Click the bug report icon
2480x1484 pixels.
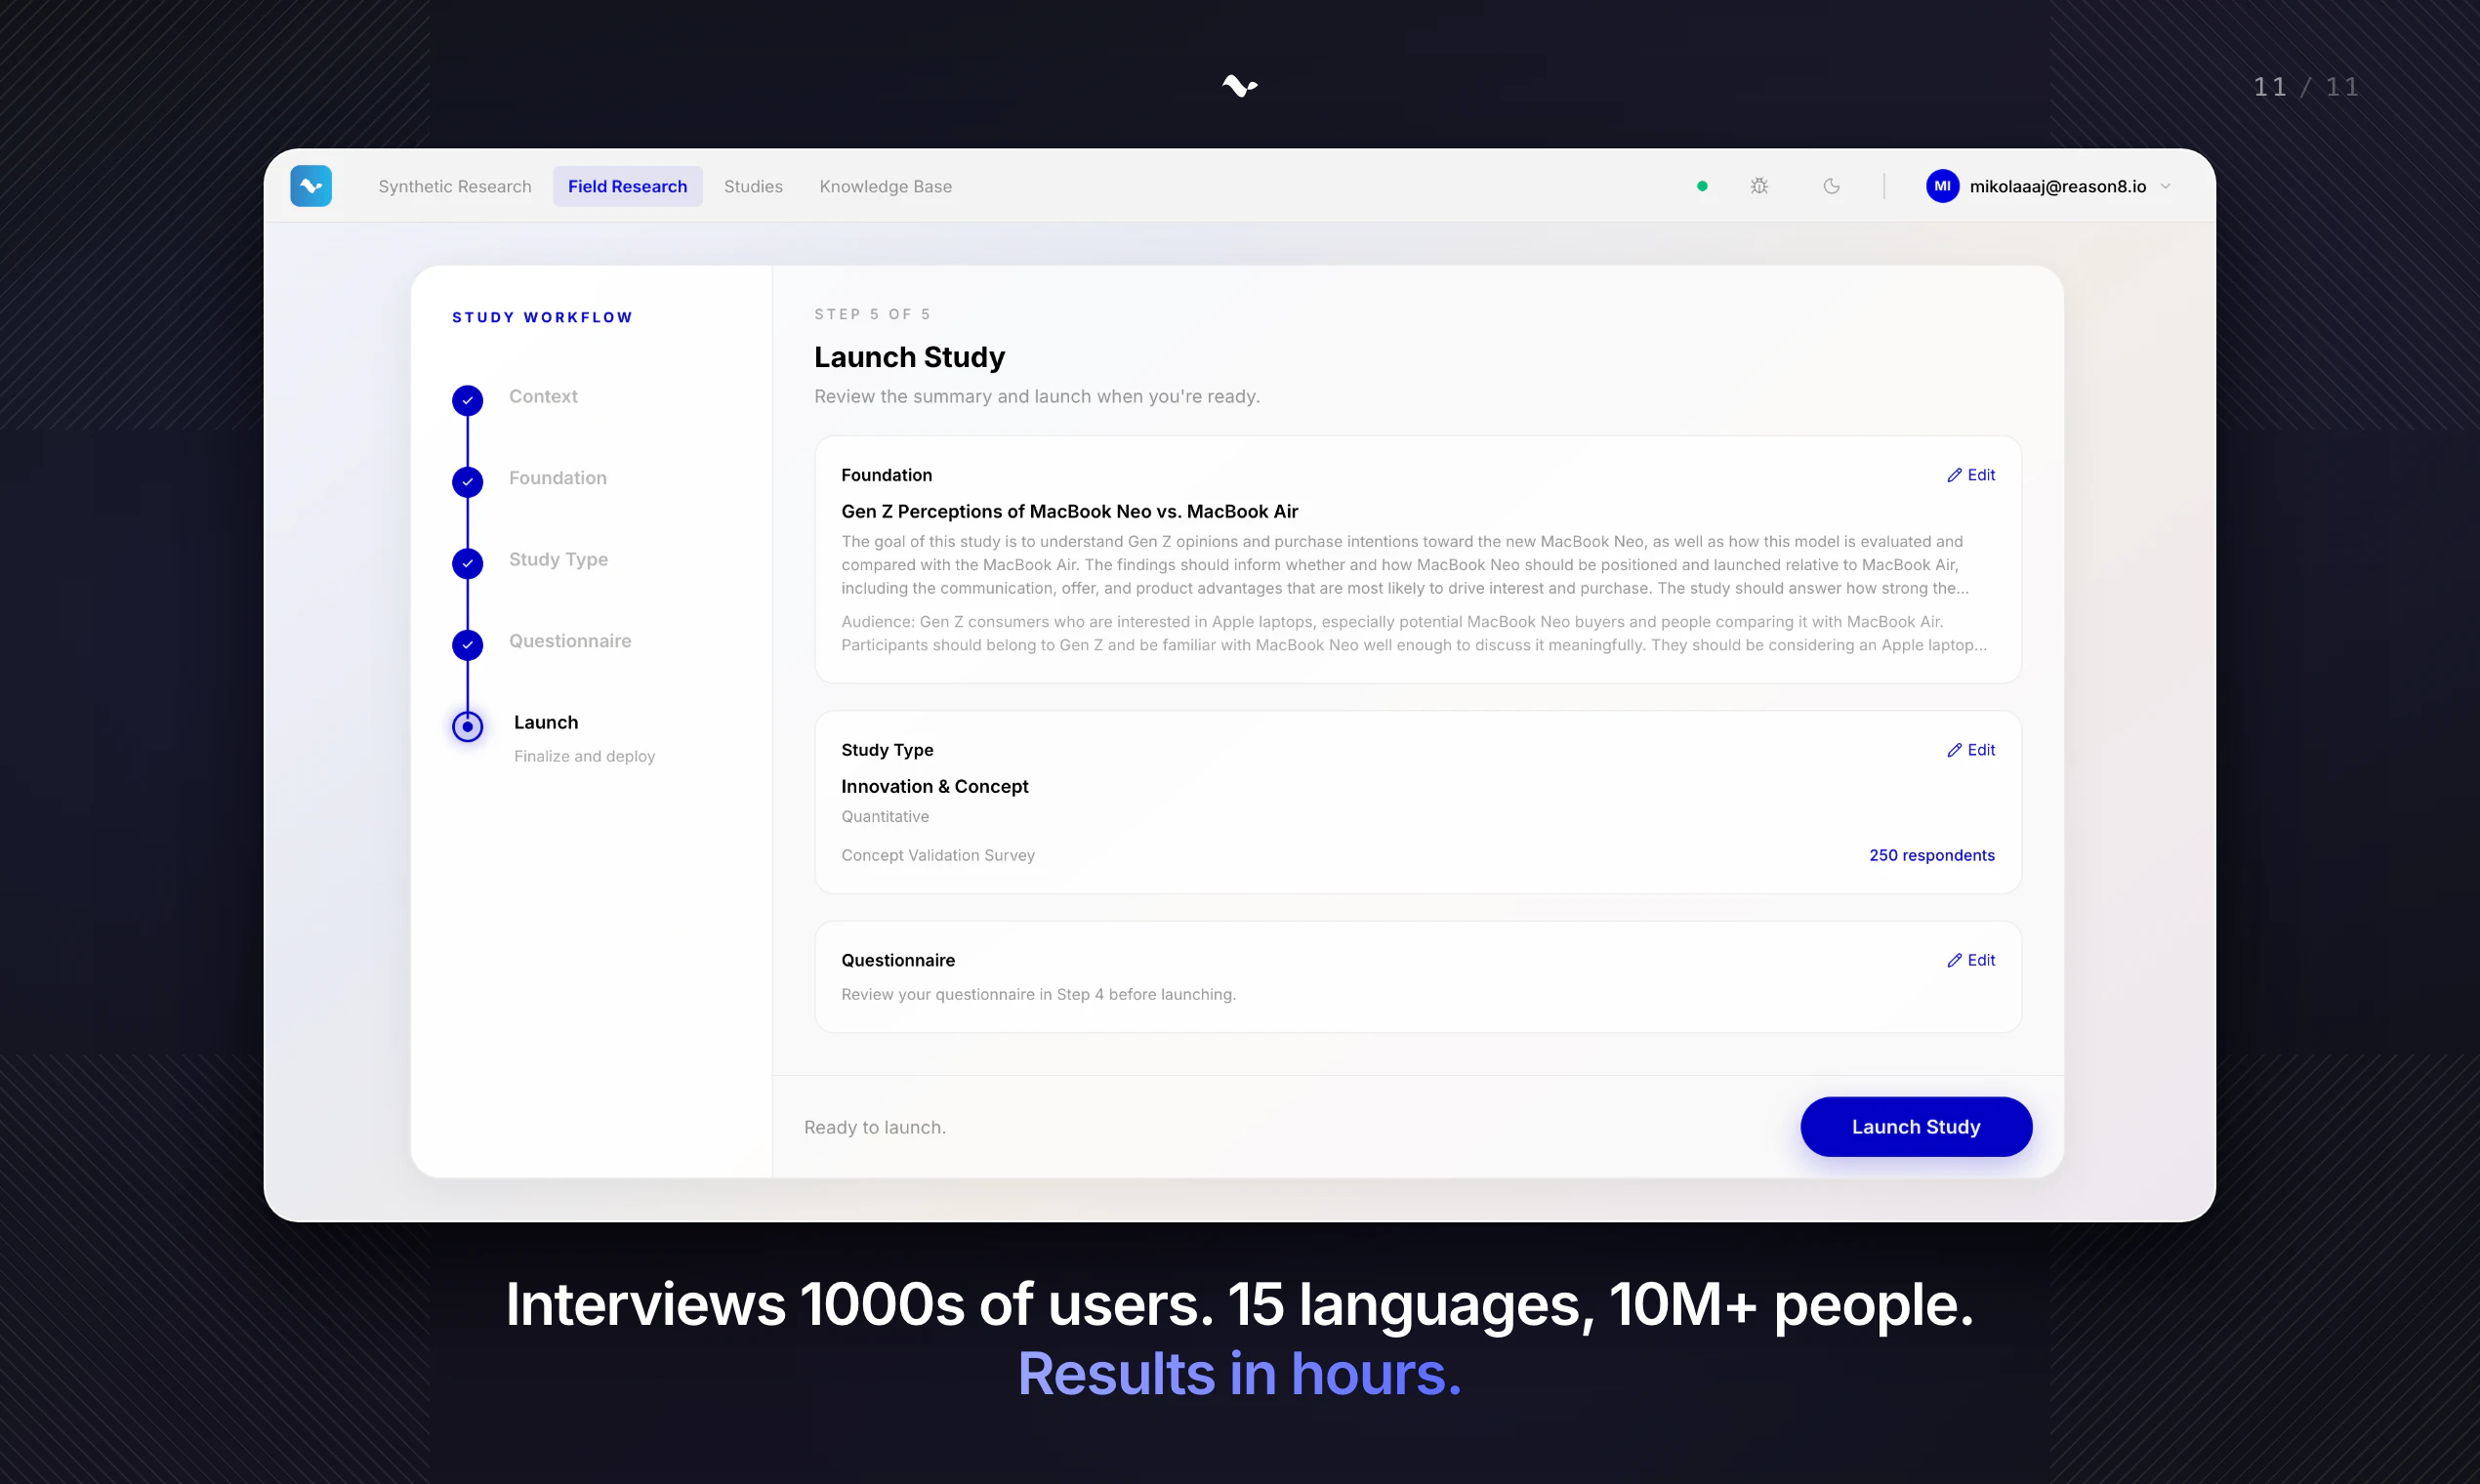point(1759,186)
